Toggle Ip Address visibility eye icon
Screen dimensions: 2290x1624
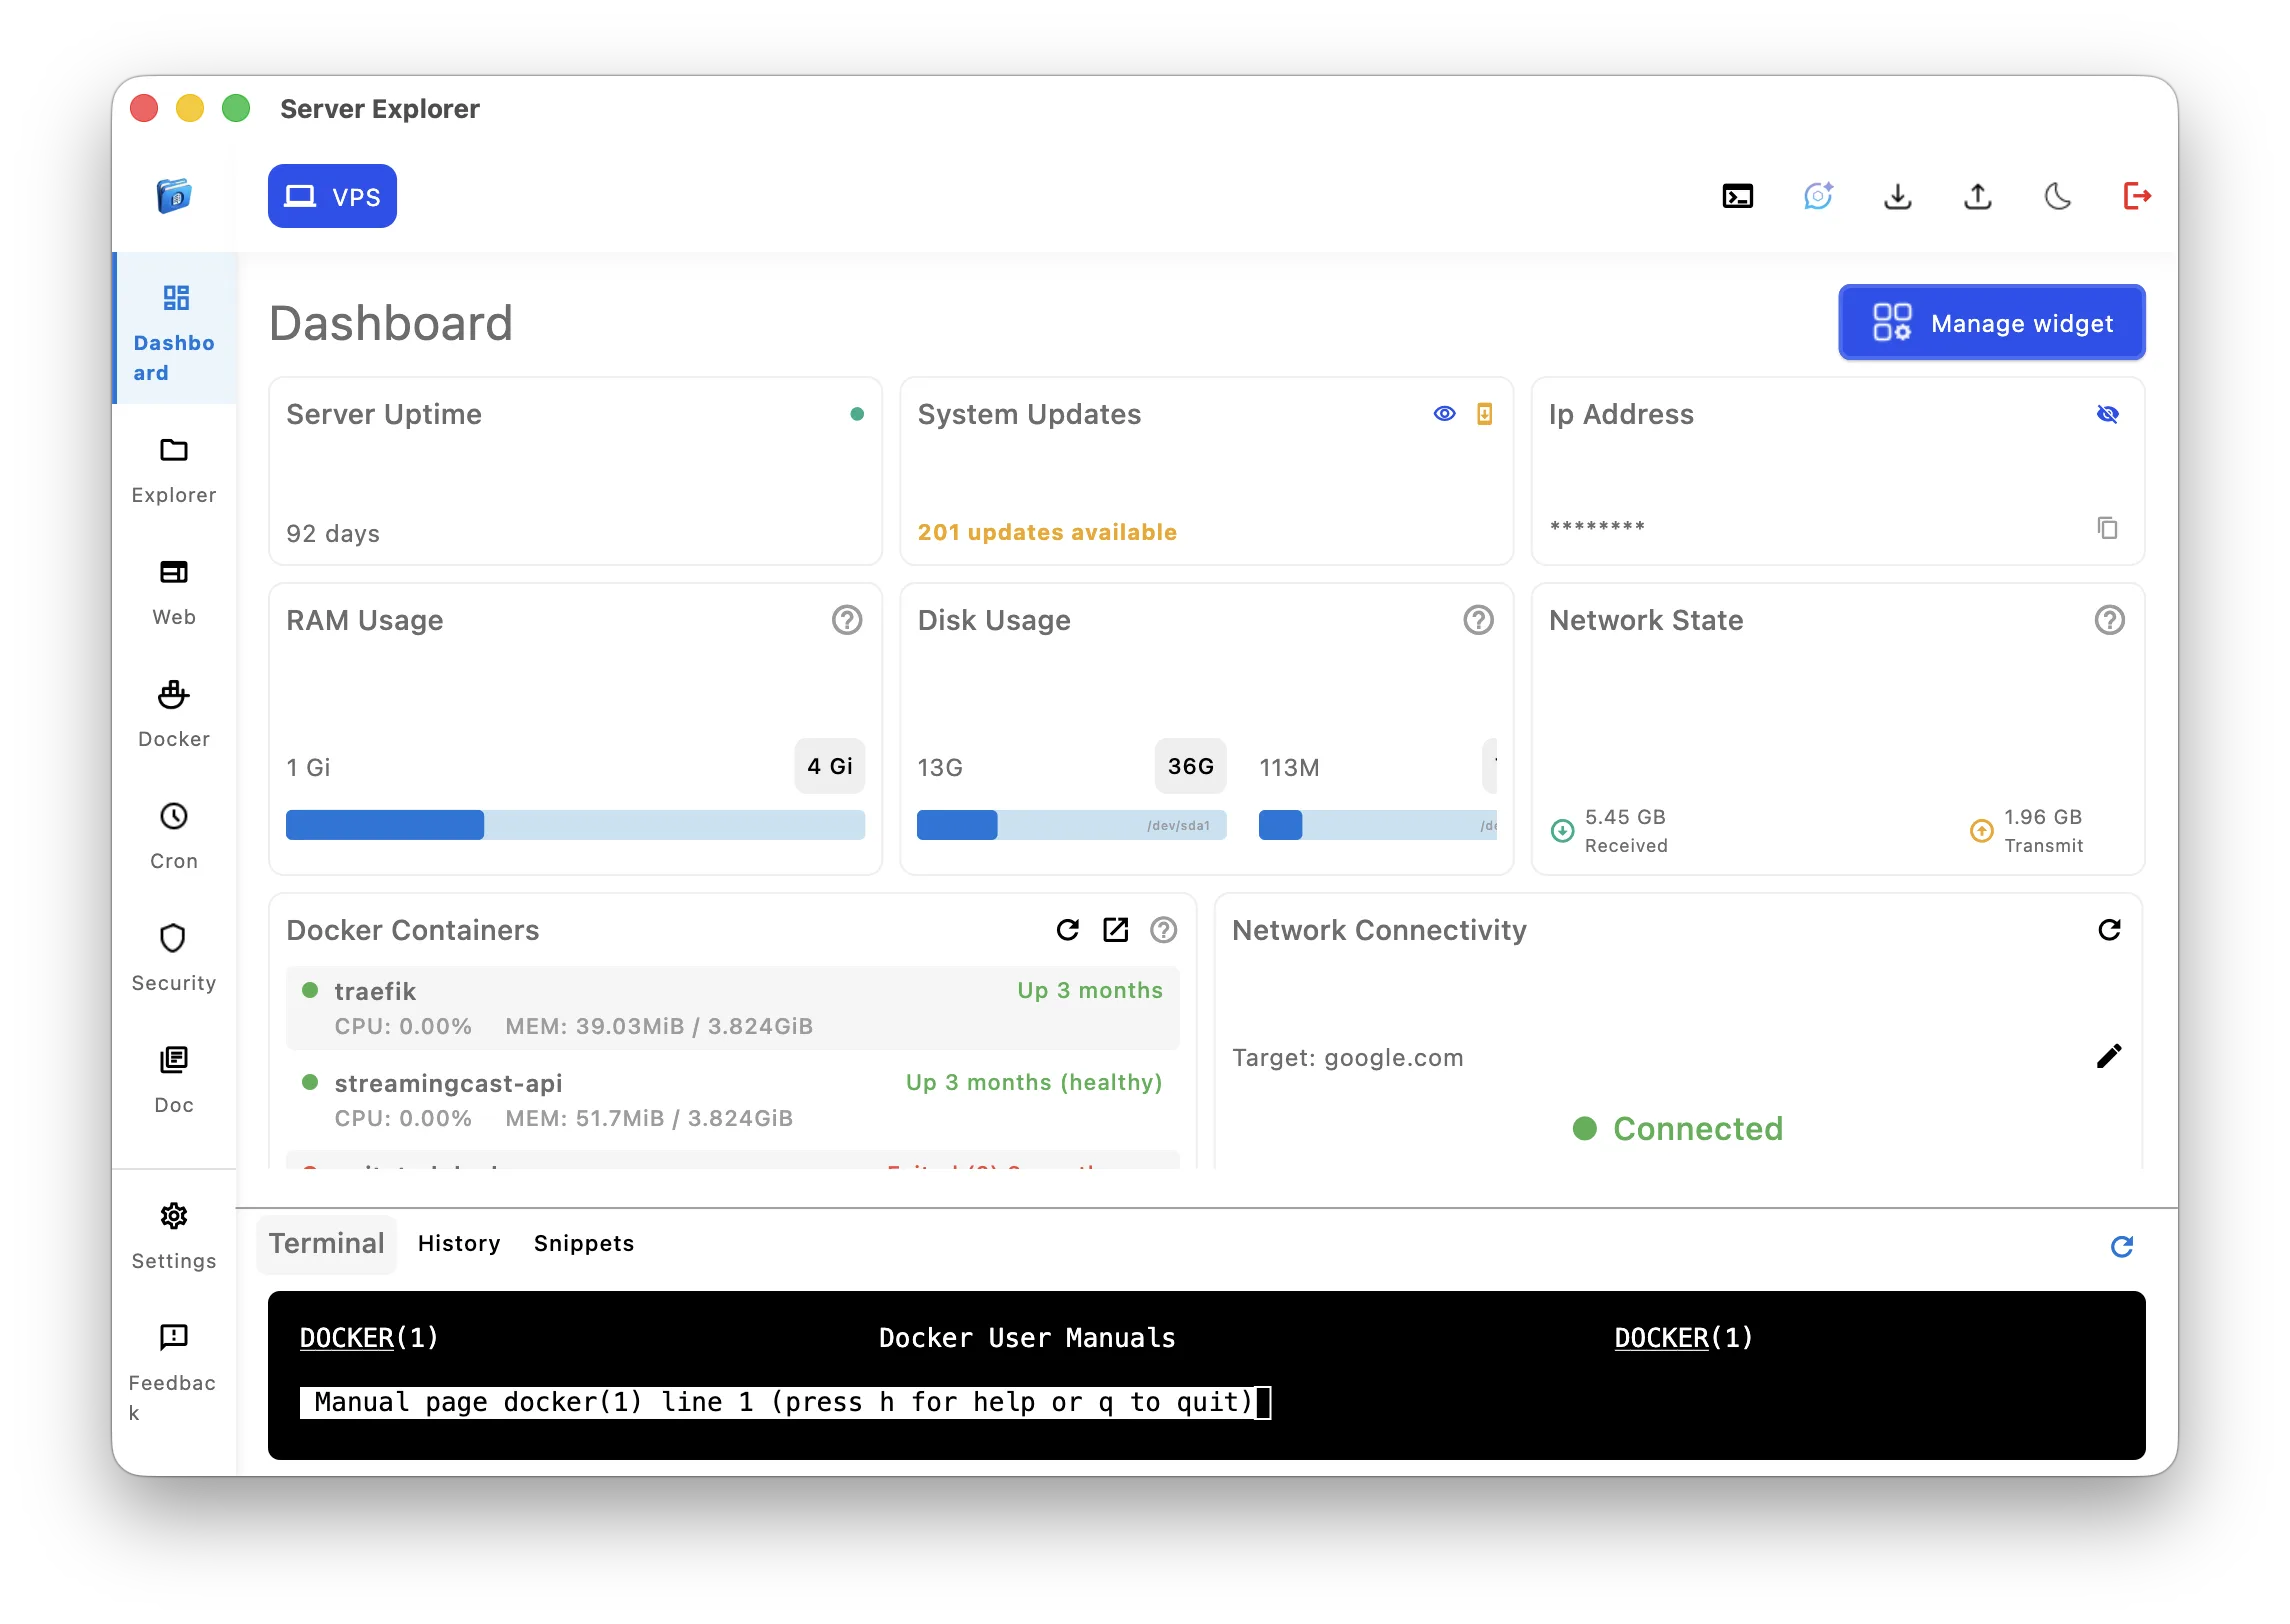coord(2108,414)
